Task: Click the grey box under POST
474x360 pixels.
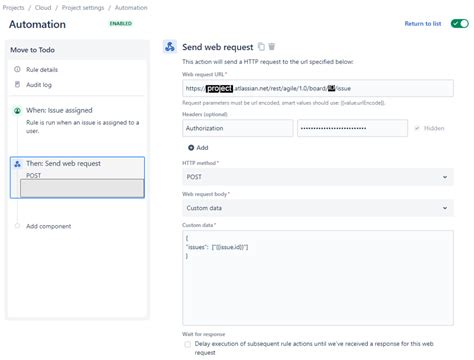Action: click(82, 188)
